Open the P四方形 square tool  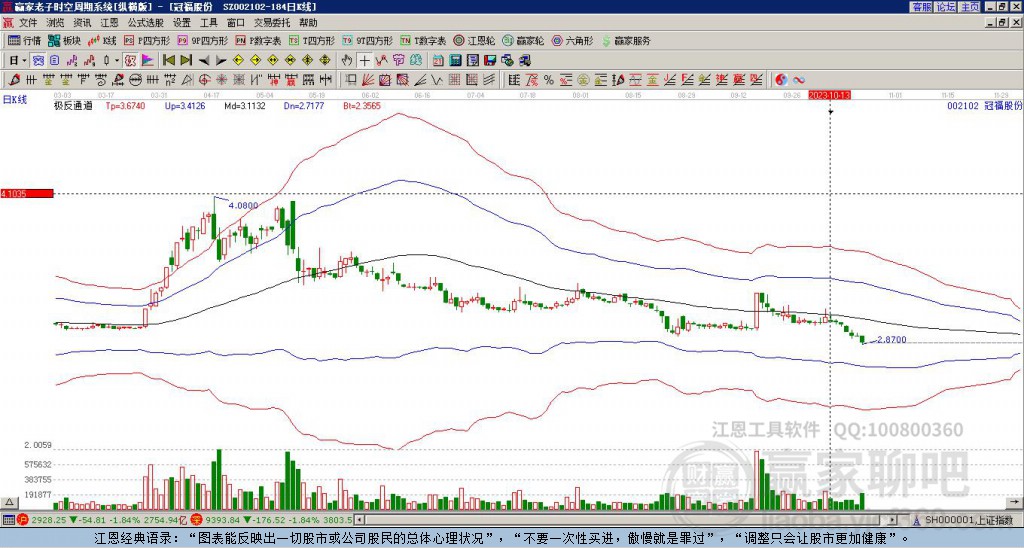pyautogui.click(x=147, y=40)
